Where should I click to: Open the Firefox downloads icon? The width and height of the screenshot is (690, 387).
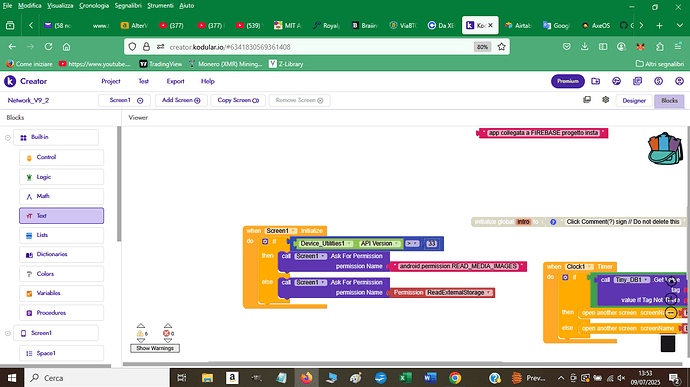coord(584,47)
